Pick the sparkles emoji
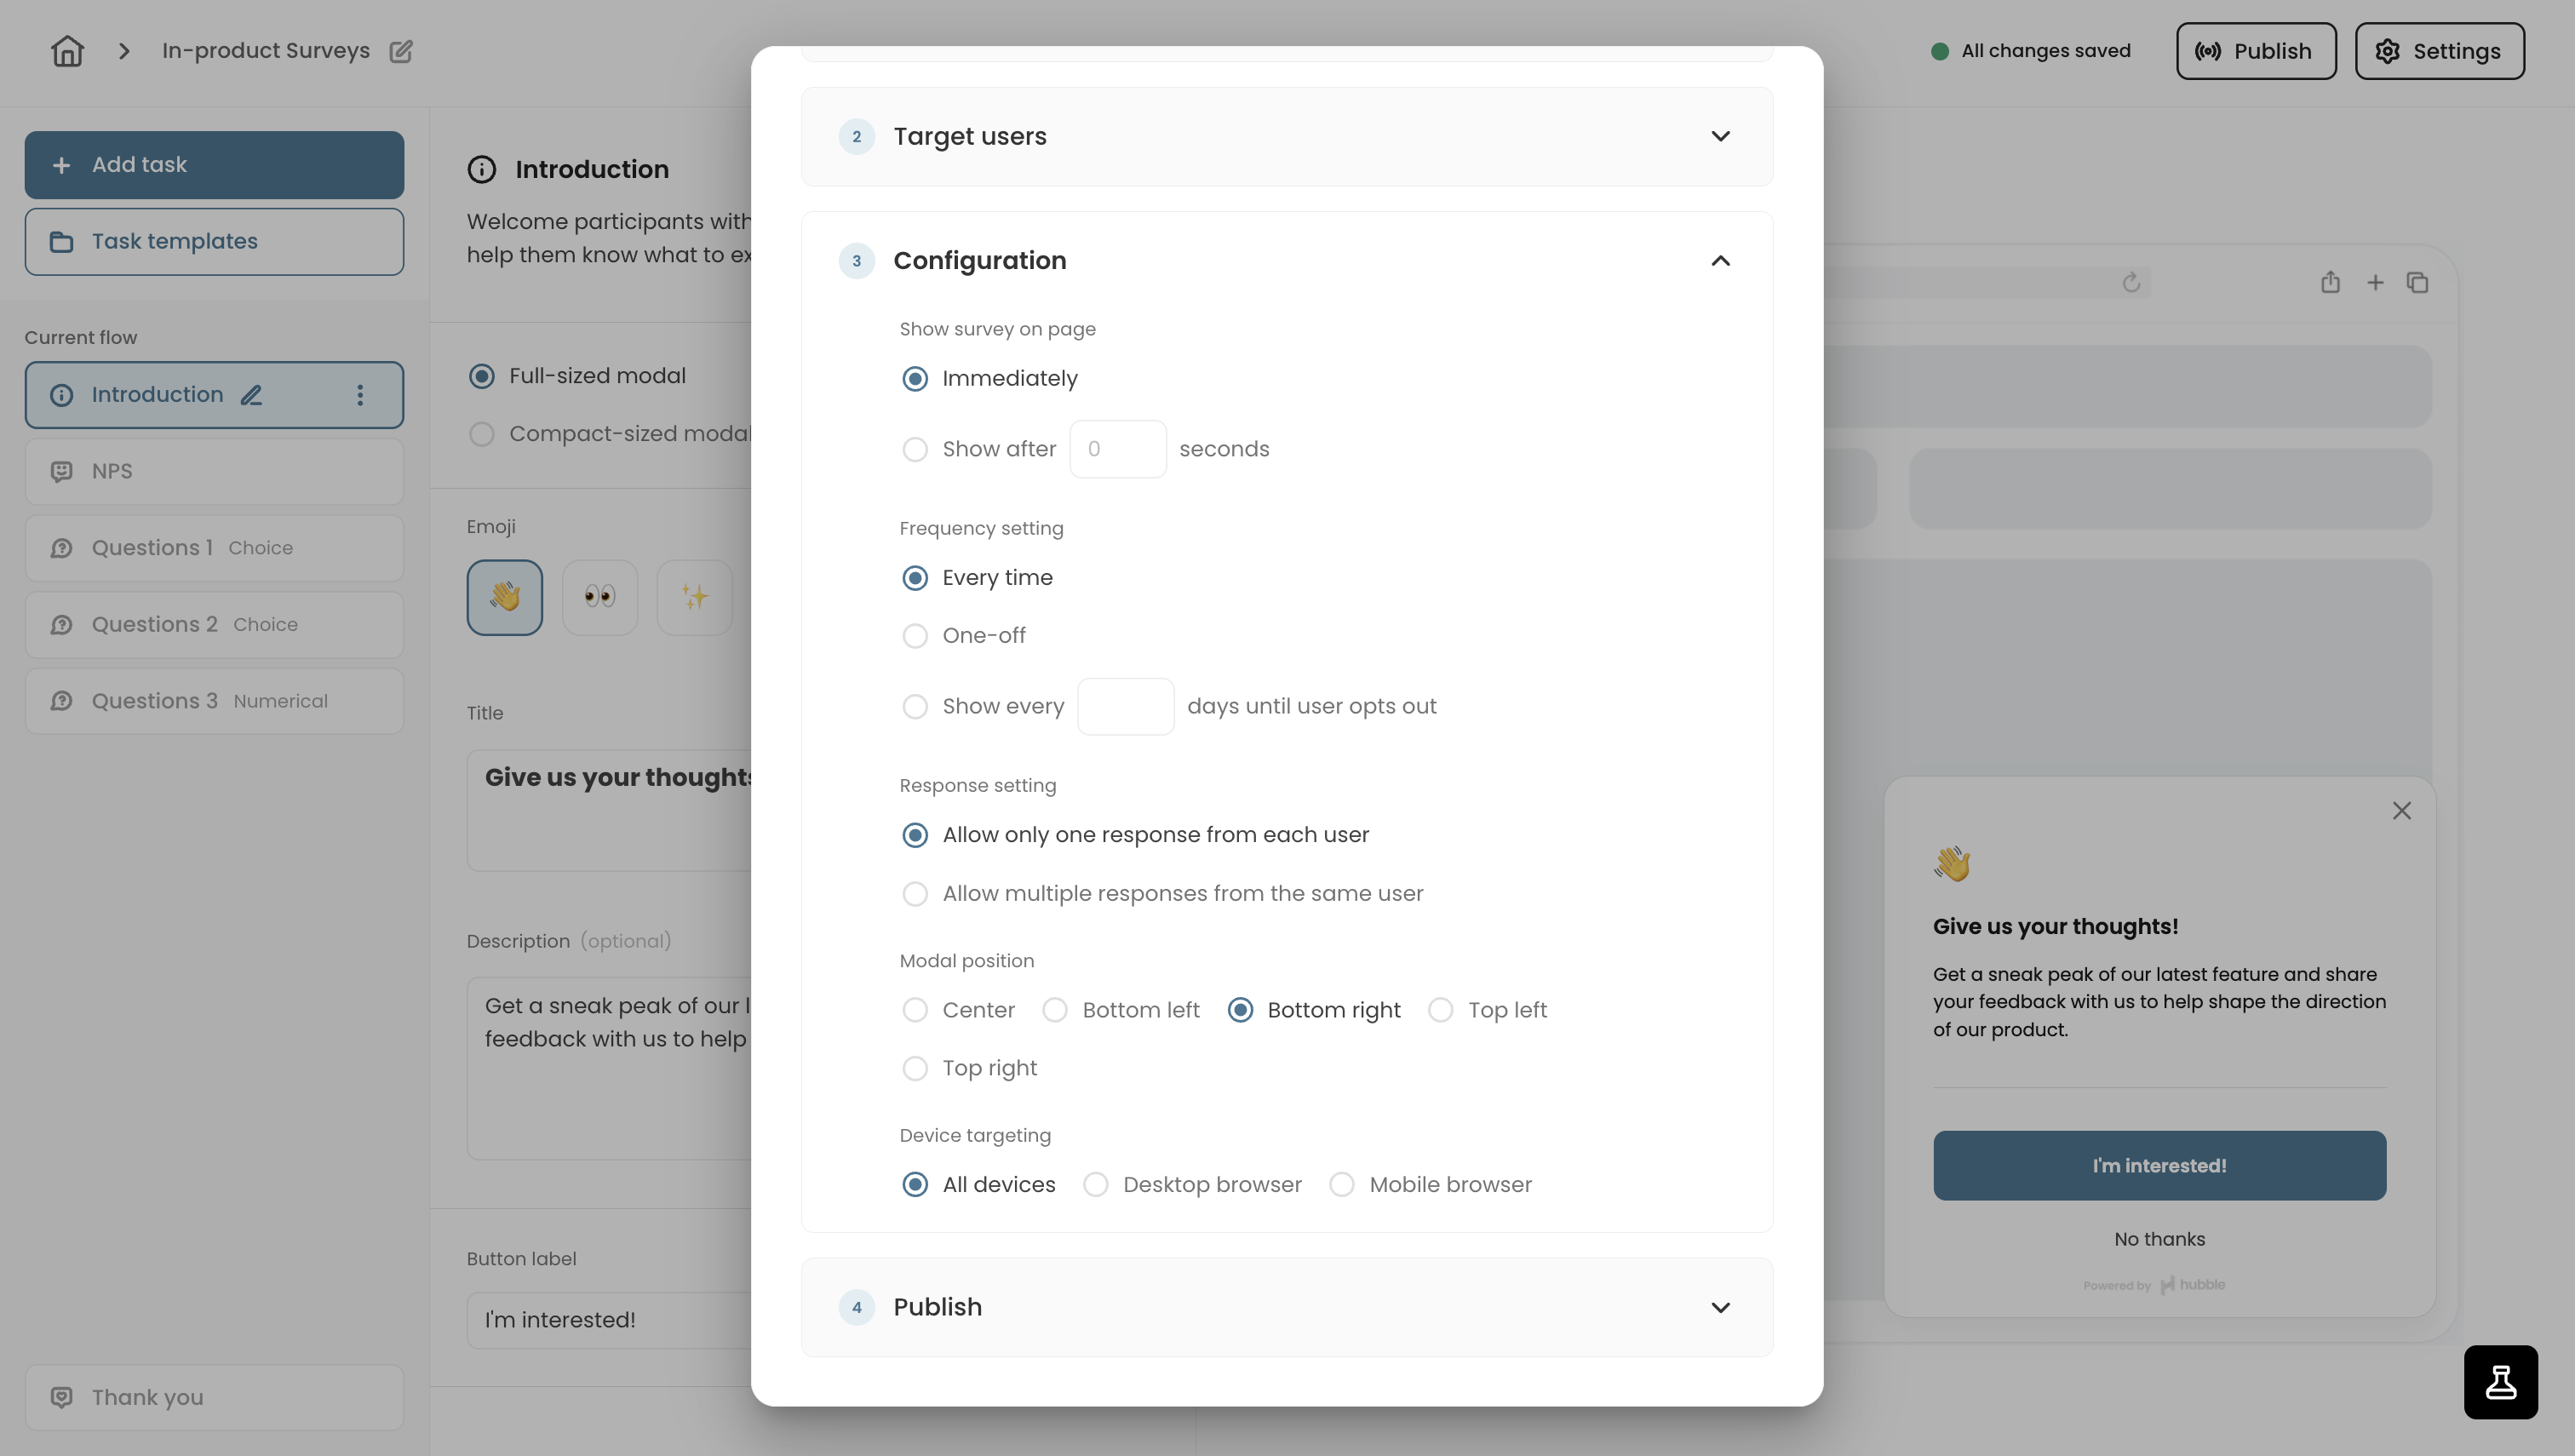The width and height of the screenshot is (2575, 1456). [695, 597]
